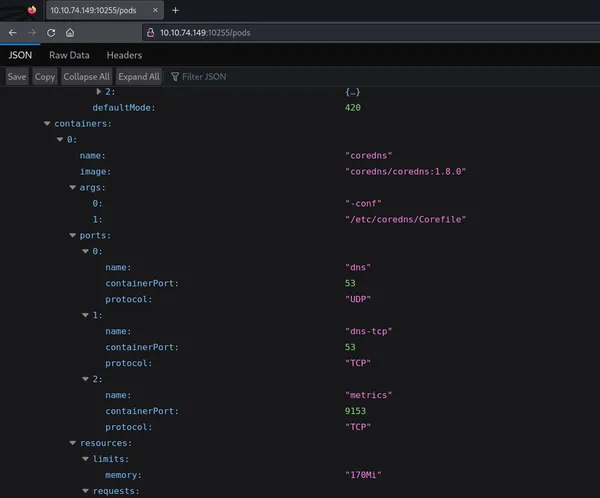Click the insecure connection lock icon
Screen dimensions: 600x498
tap(150, 32)
